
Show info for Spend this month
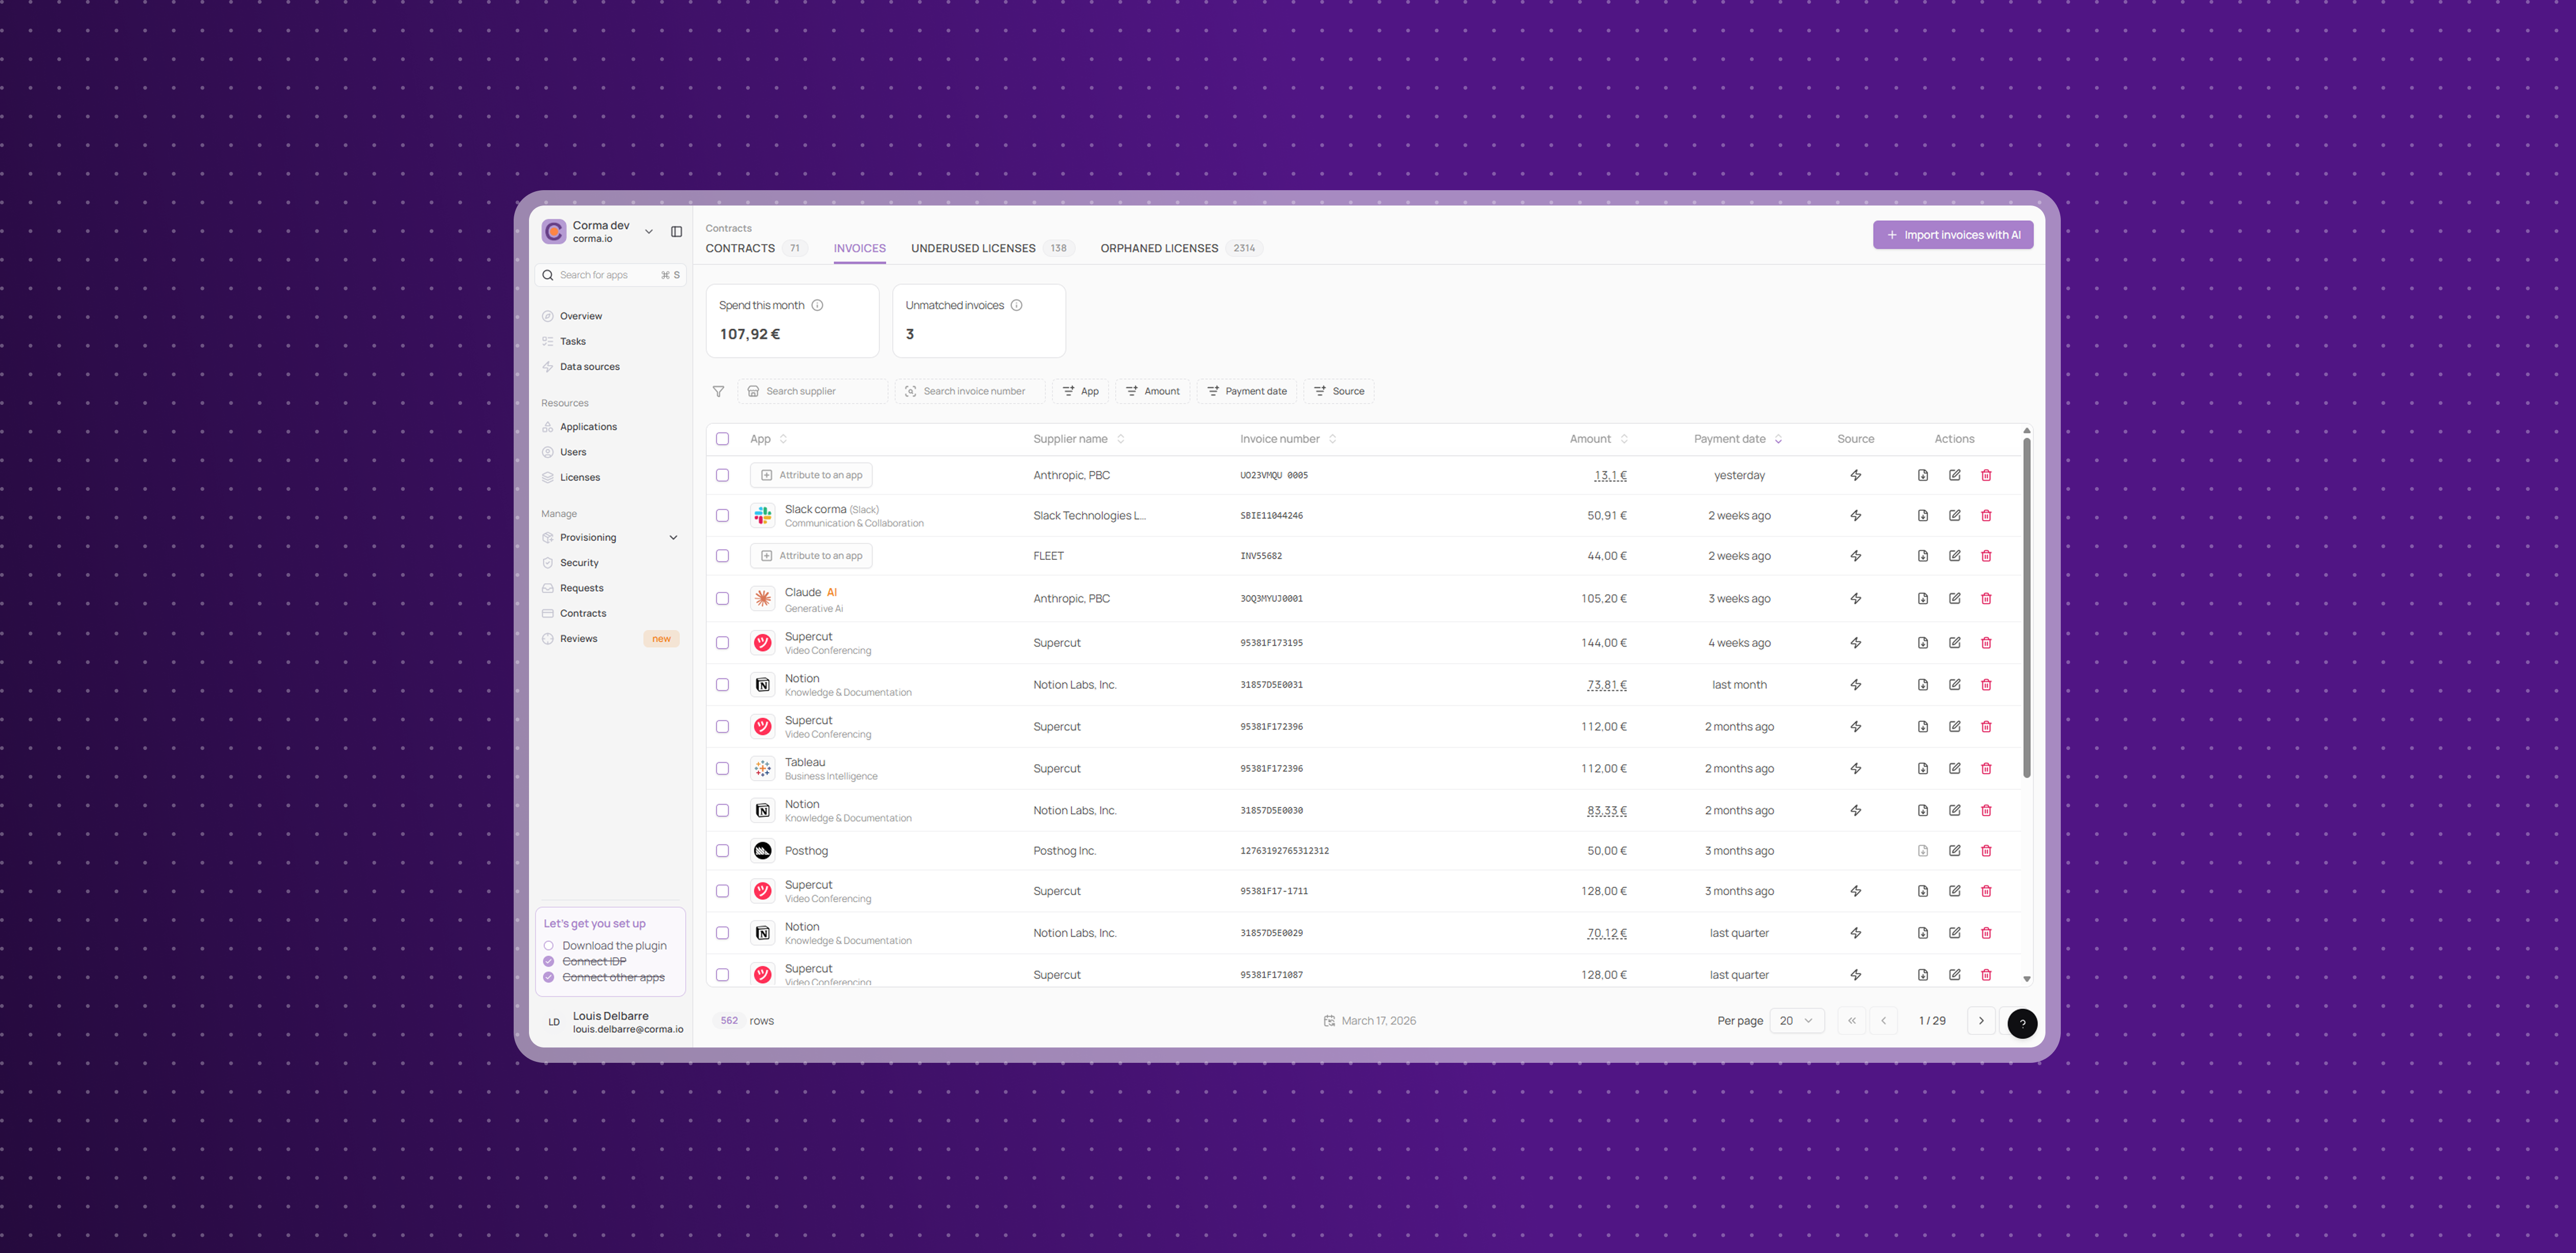[817, 306]
